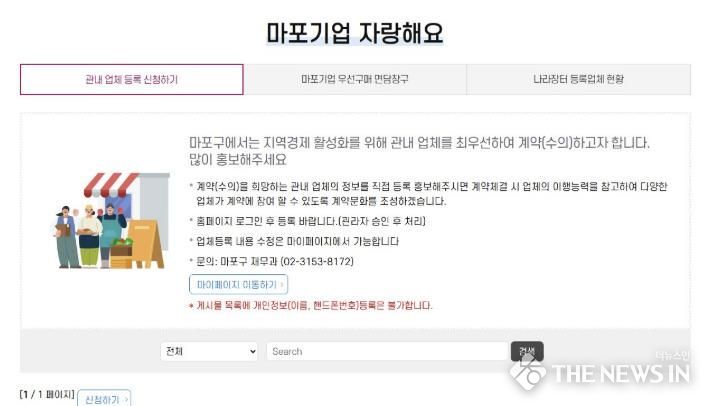703x406 pixels.
Task: Click the arrow inside 마이페이지 이동하기
Action: coord(282,285)
